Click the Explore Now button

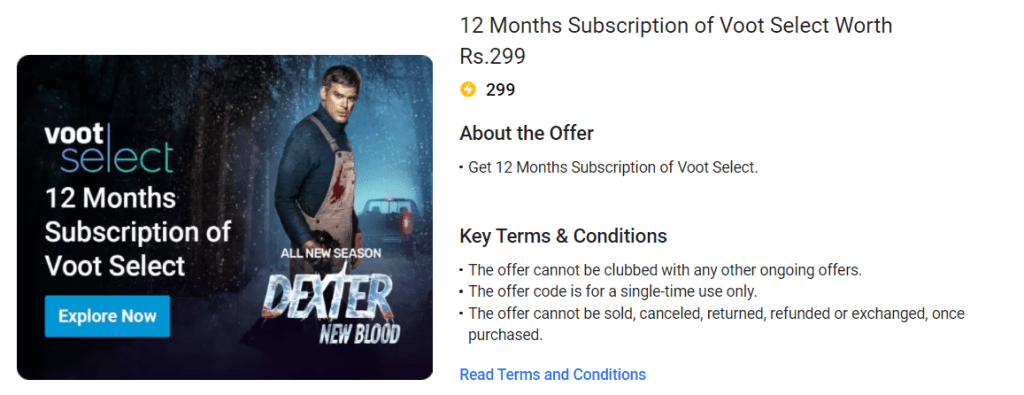pos(107,316)
